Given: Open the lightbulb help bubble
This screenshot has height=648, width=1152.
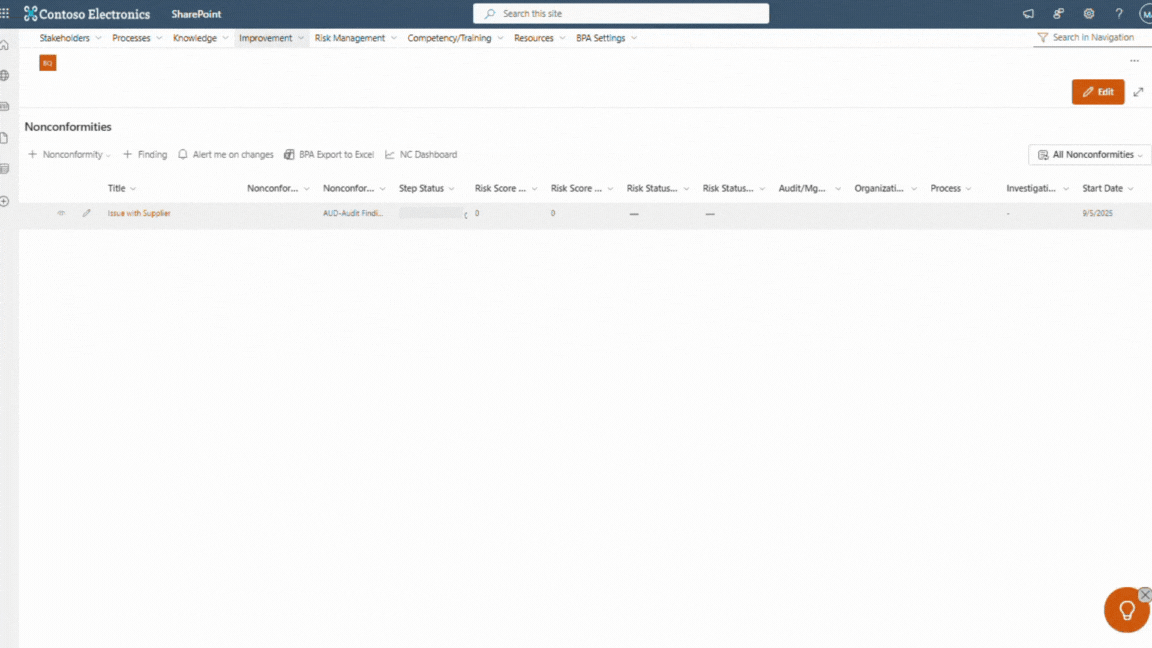Looking at the screenshot, I should [1126, 610].
